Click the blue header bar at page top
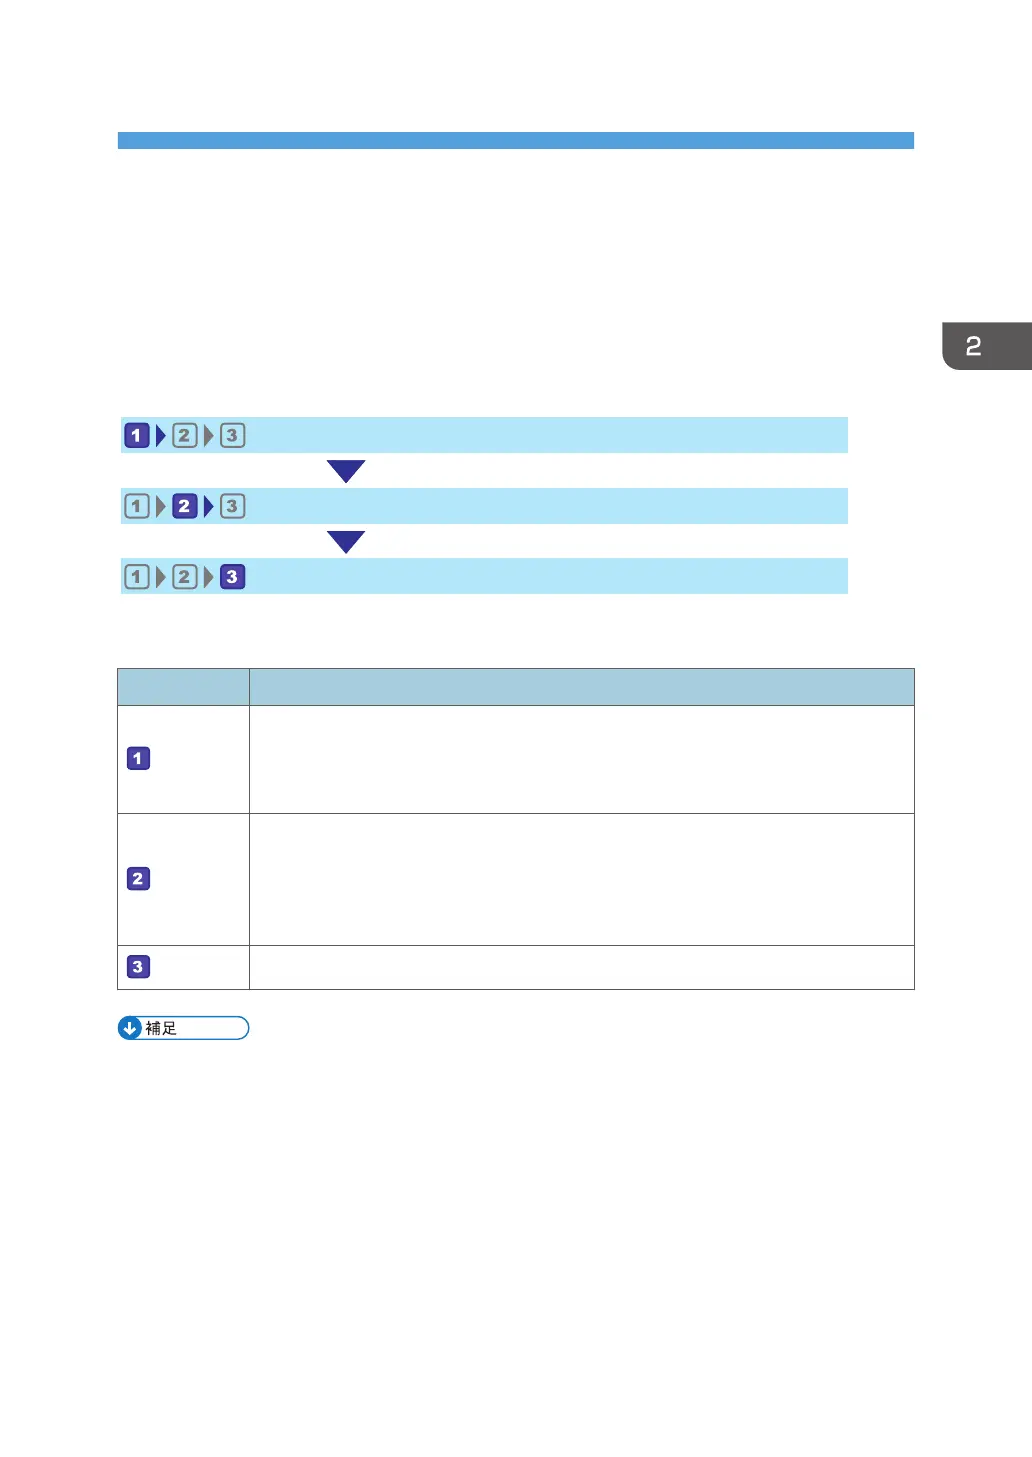1032x1457 pixels. 515,141
